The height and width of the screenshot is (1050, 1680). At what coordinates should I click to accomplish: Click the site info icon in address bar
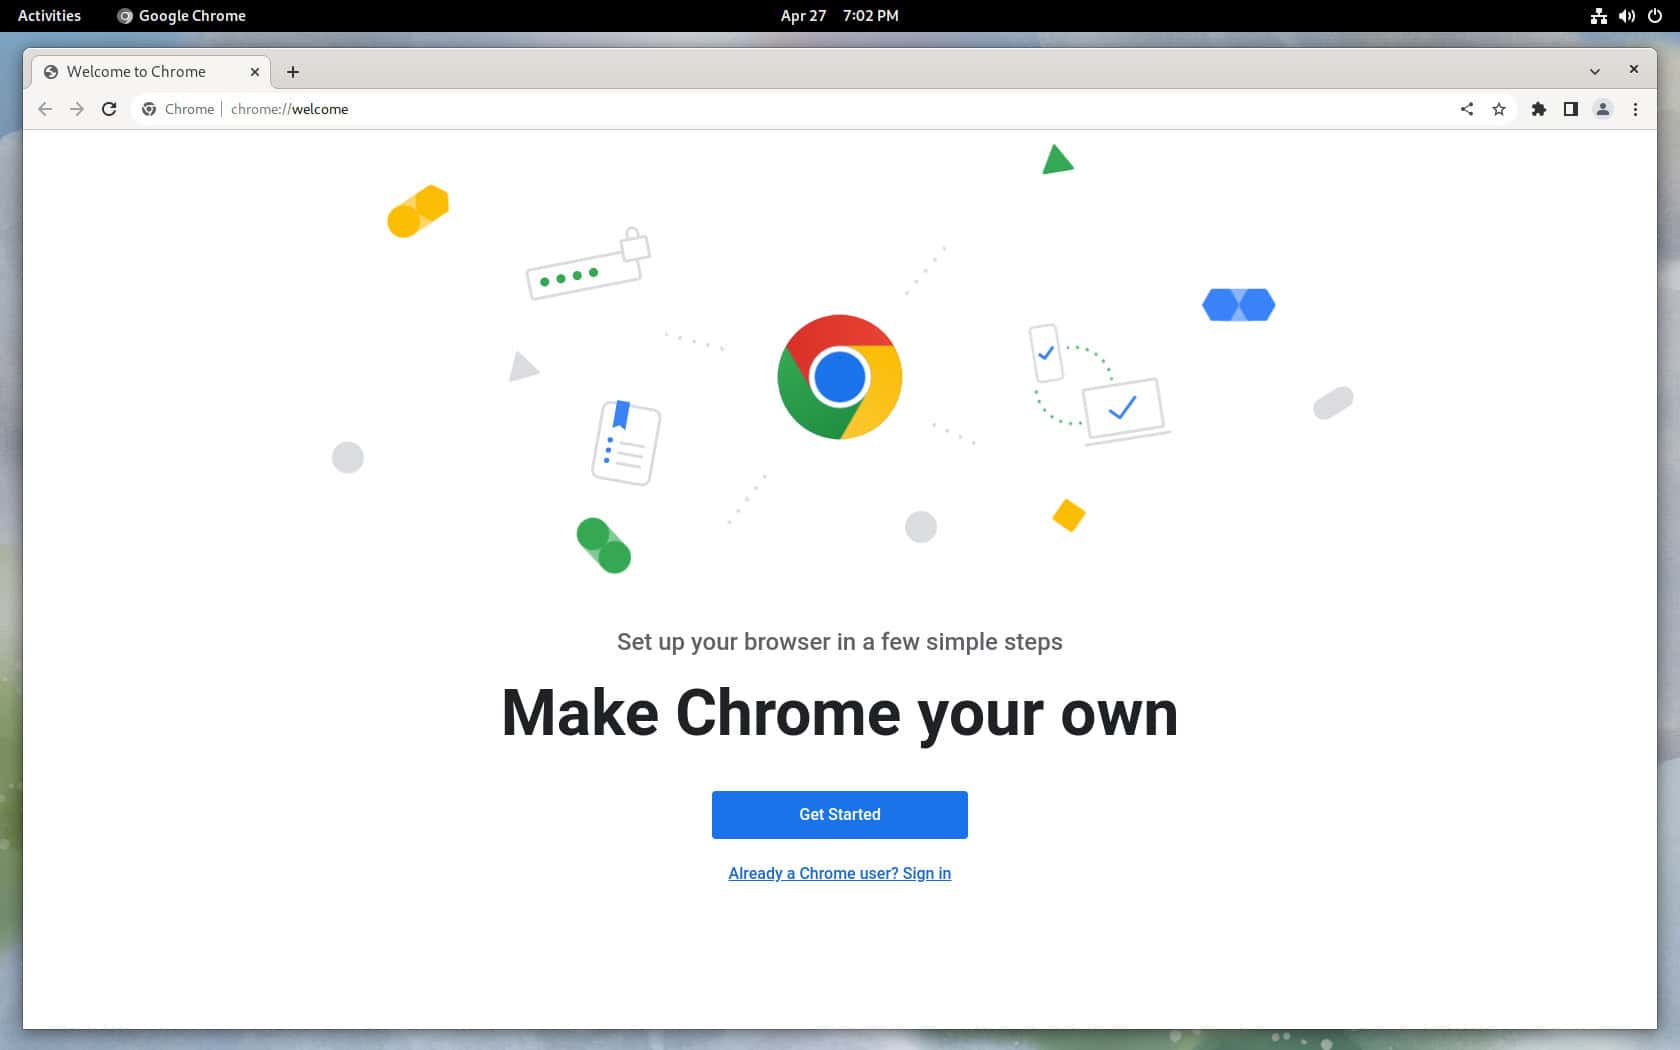click(148, 109)
